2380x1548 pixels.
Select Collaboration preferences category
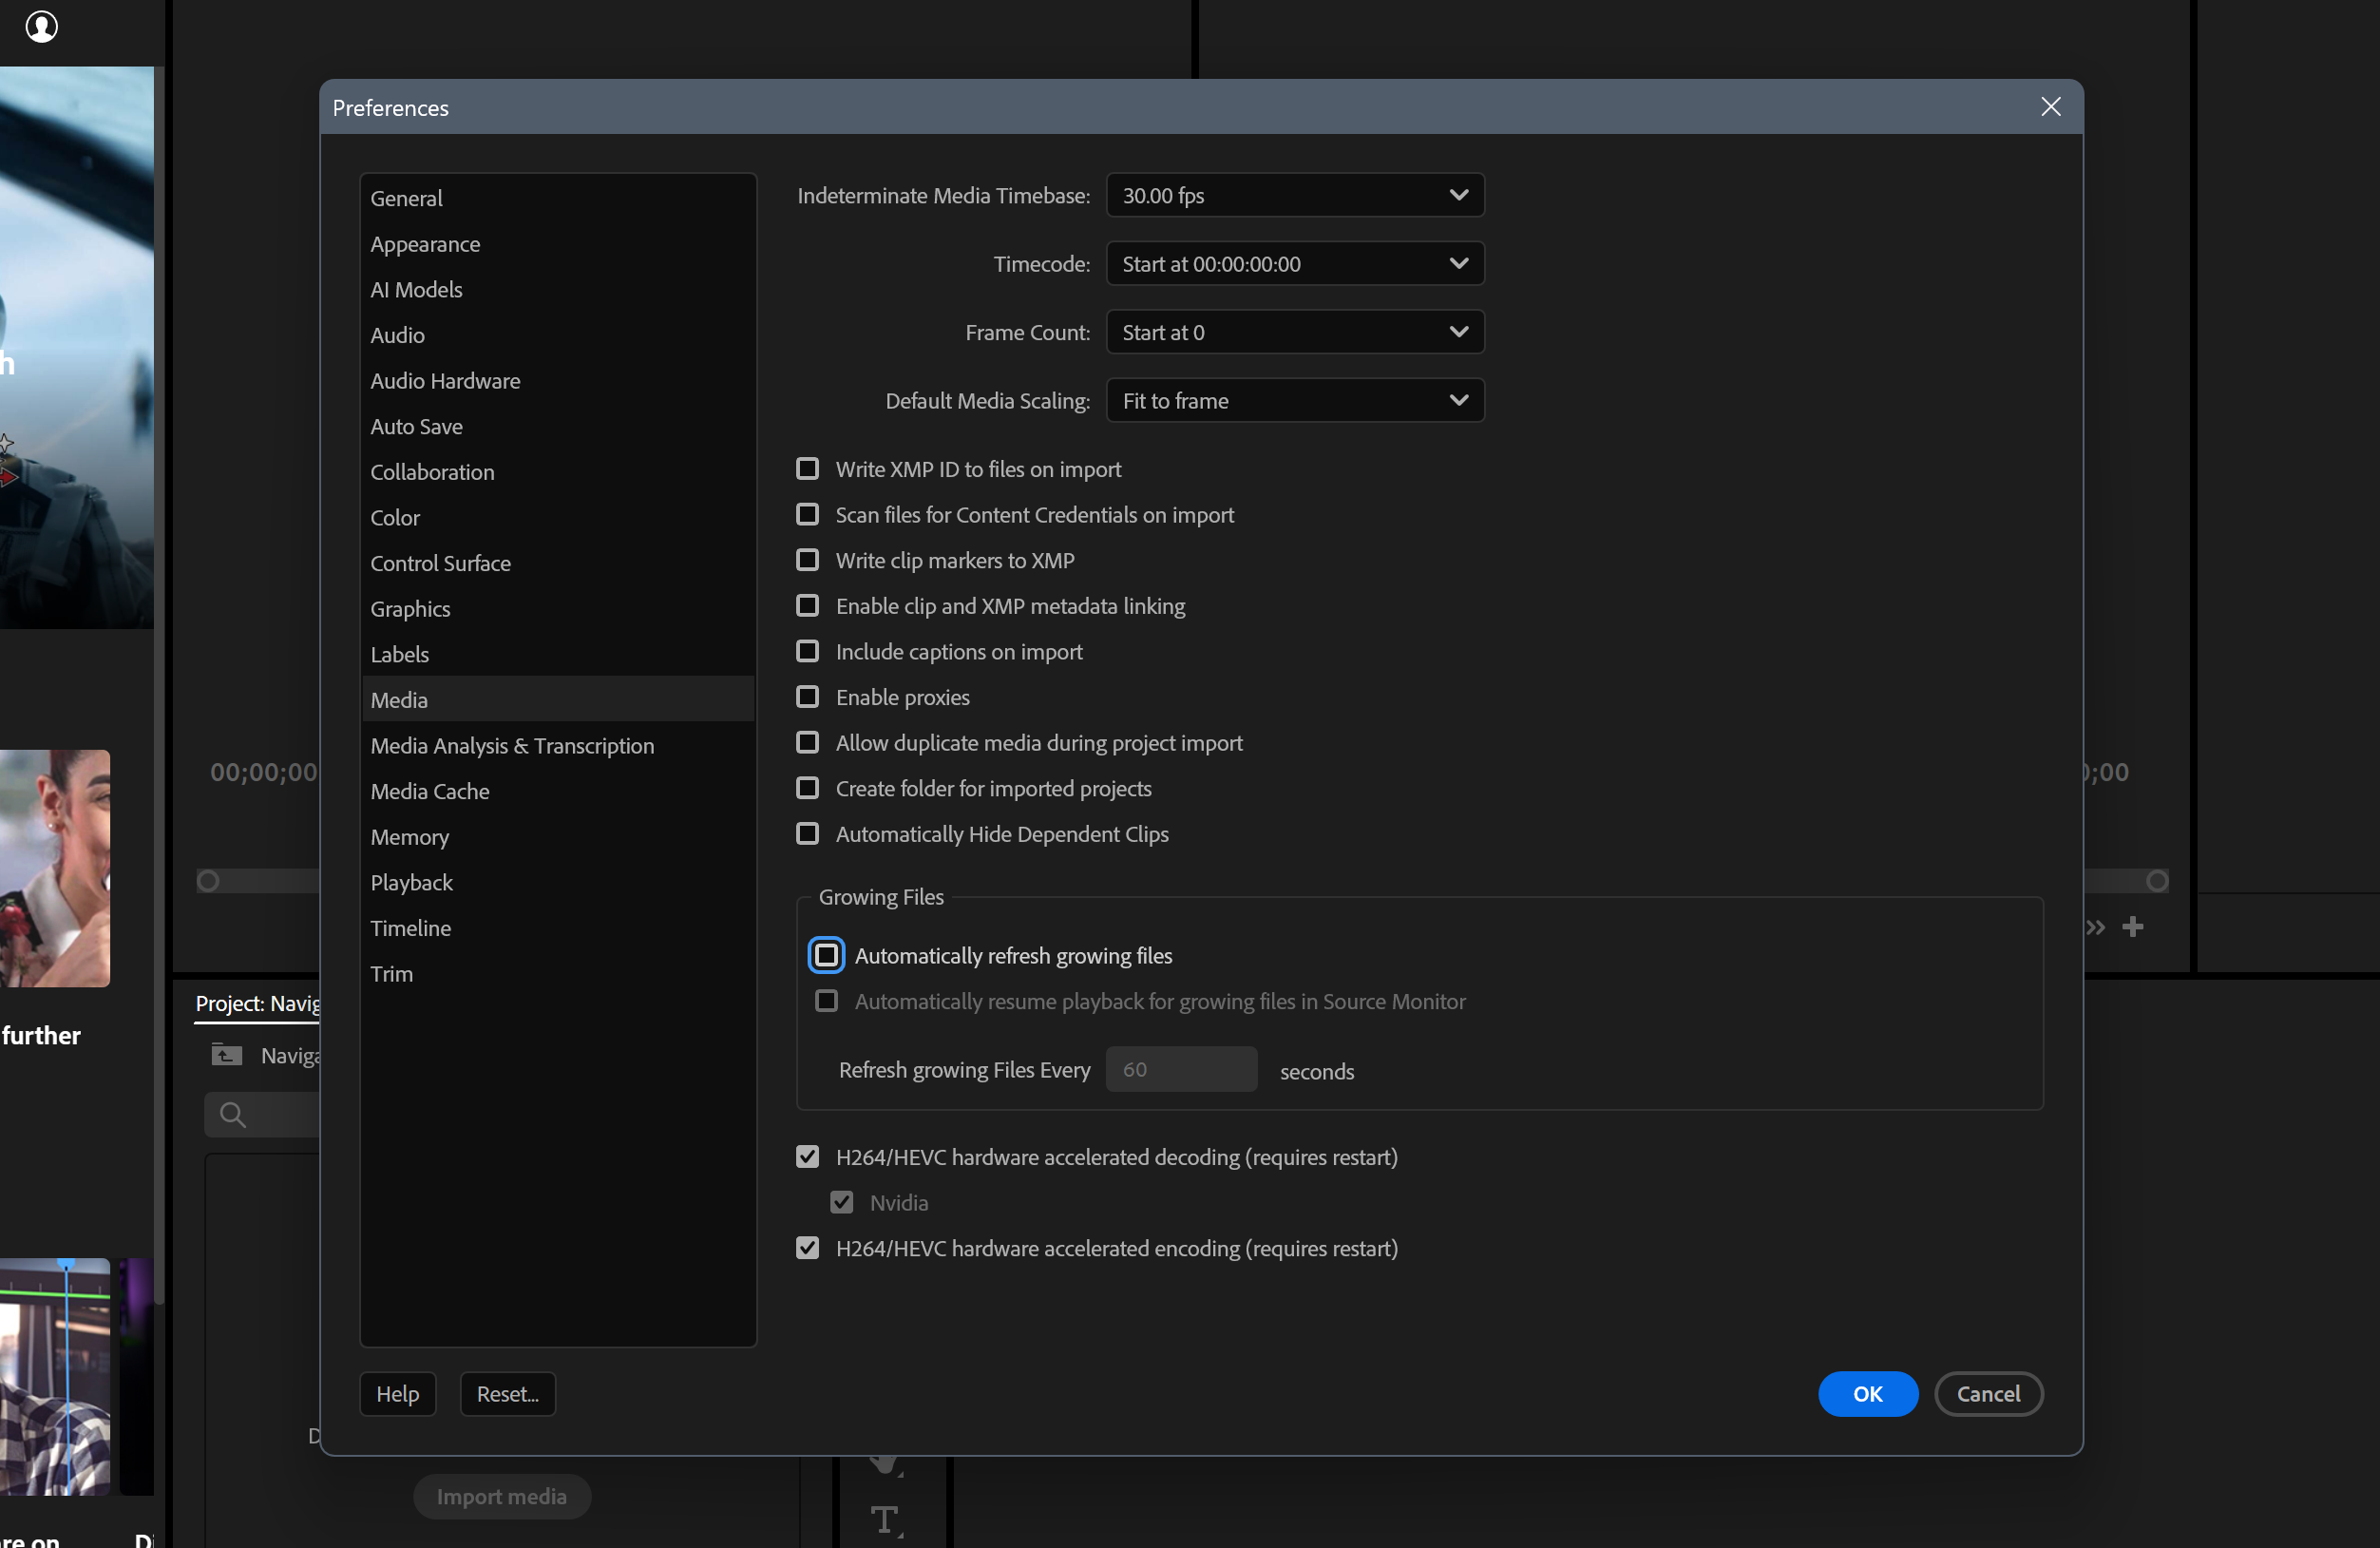click(558, 472)
